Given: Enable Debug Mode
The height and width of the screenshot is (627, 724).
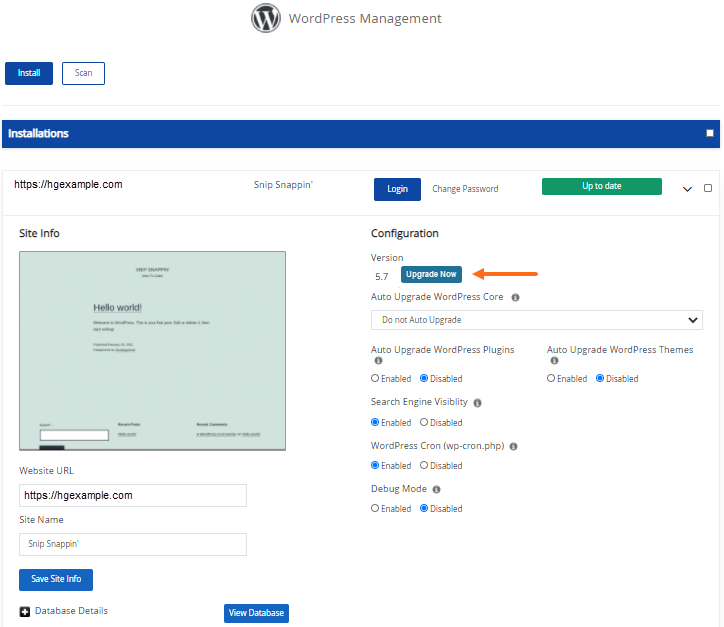Looking at the screenshot, I should coord(375,508).
